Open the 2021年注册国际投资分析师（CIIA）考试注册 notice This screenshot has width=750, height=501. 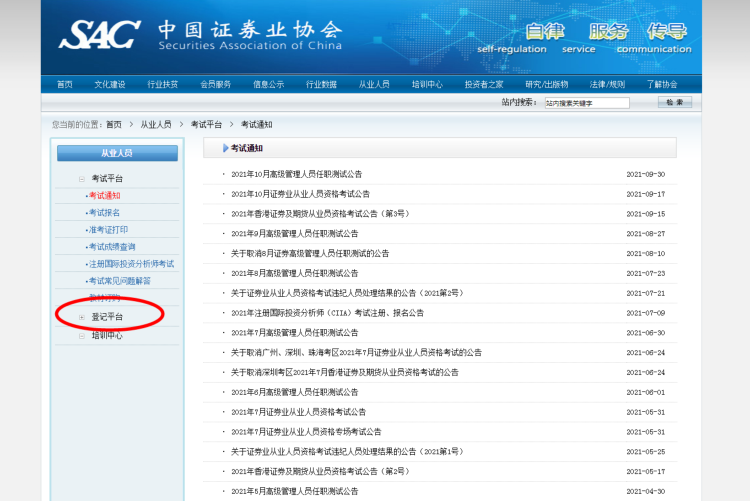327,313
